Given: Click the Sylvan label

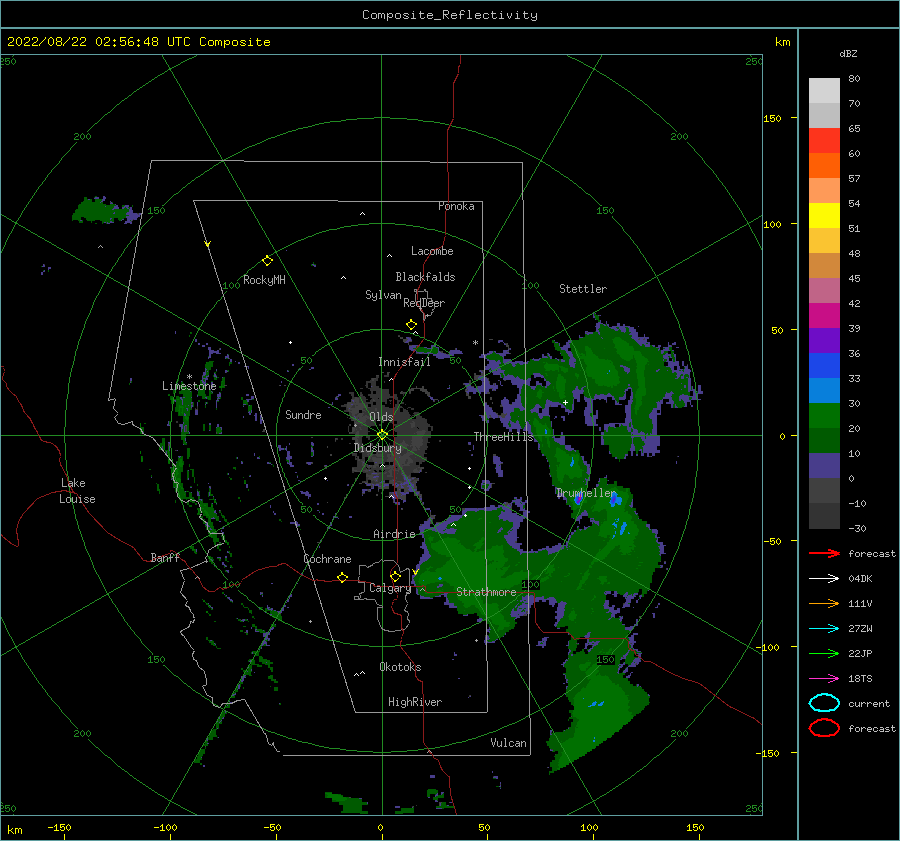Looking at the screenshot, I should pyautogui.click(x=383, y=295).
